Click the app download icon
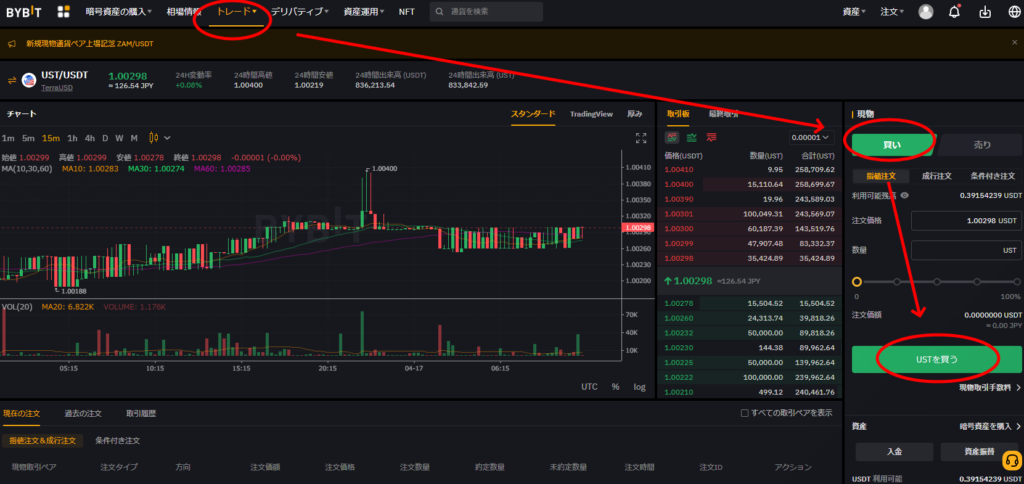This screenshot has height=484, width=1024. pos(985,12)
